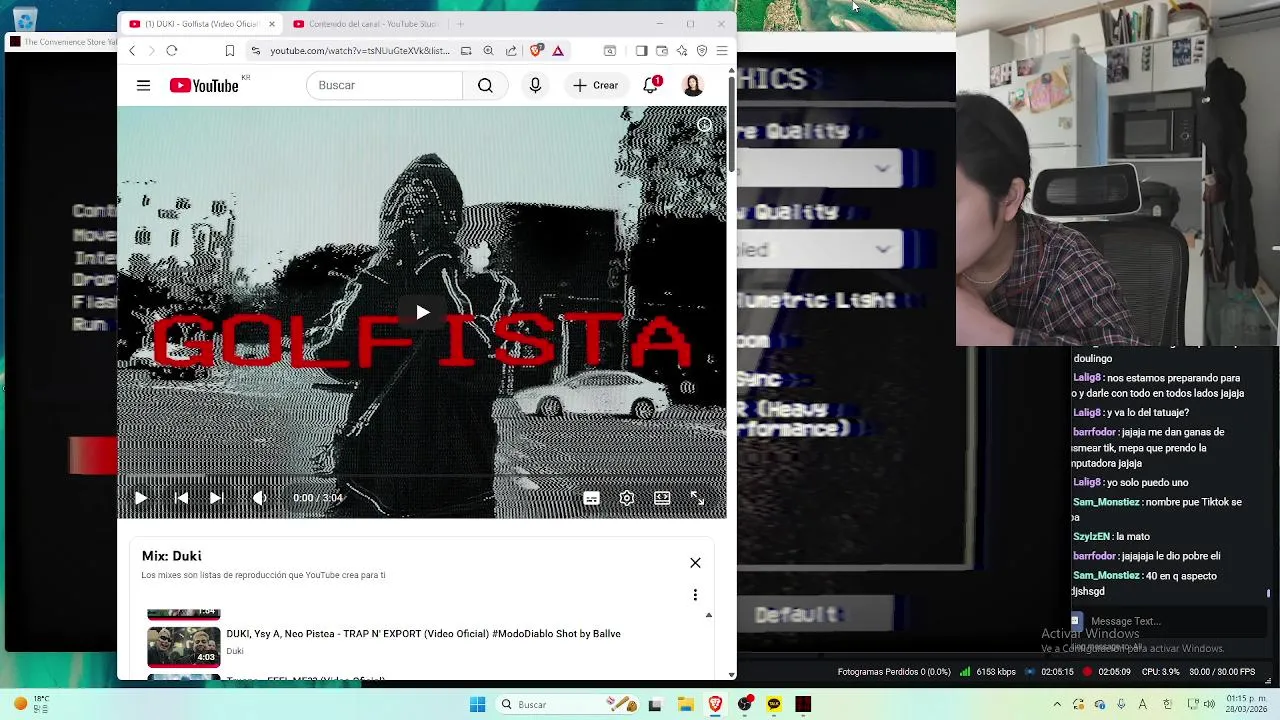1280x720 pixels.
Task: Open Brave Leo AI sparkle icon
Action: [682, 51]
